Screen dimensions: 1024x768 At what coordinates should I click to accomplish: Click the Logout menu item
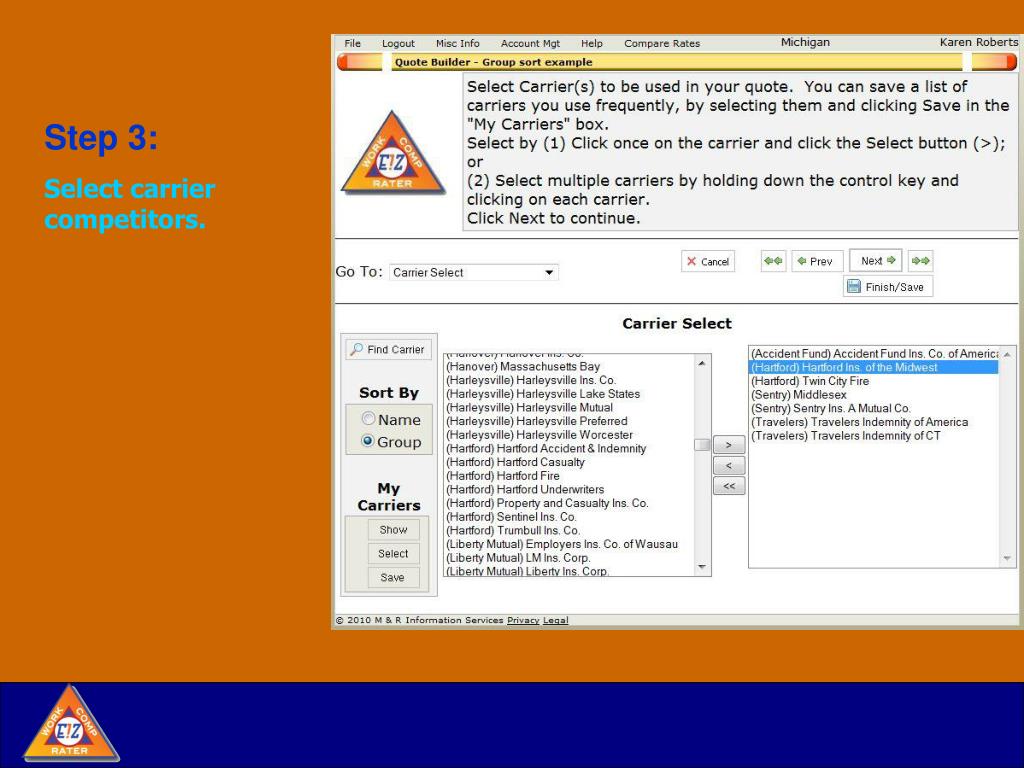398,43
